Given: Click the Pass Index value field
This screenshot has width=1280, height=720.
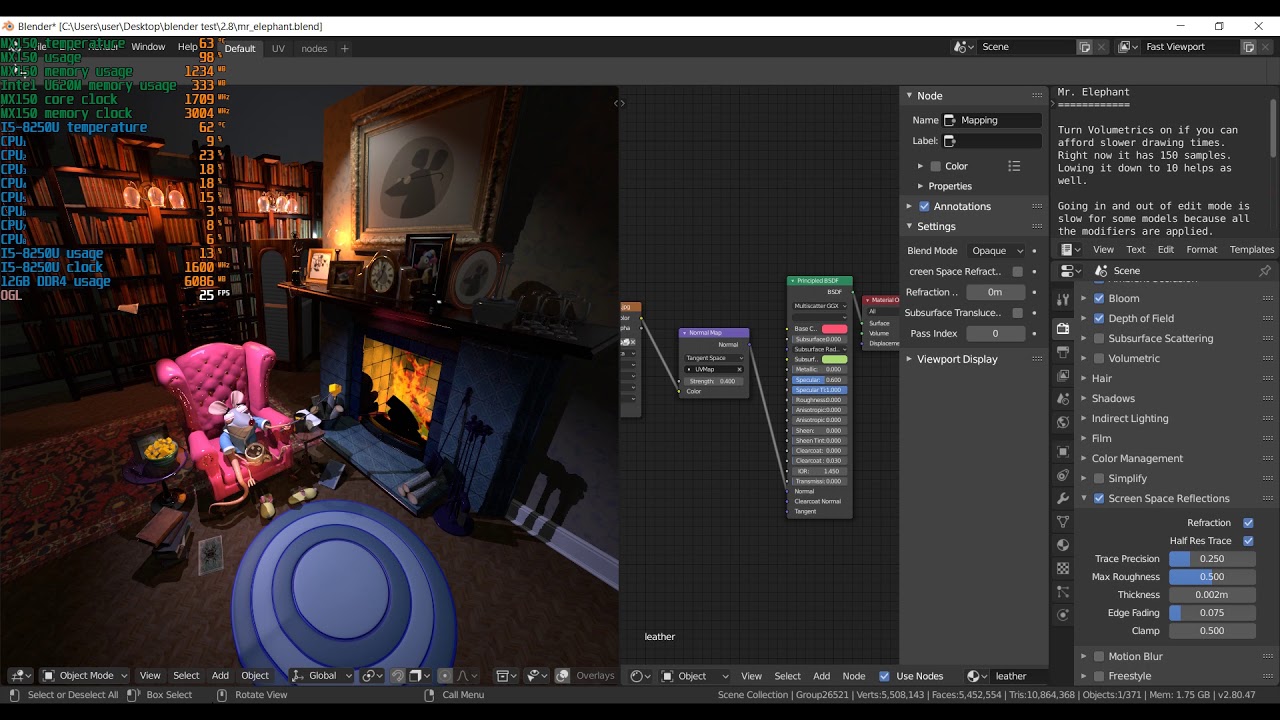Looking at the screenshot, I should coord(995,333).
